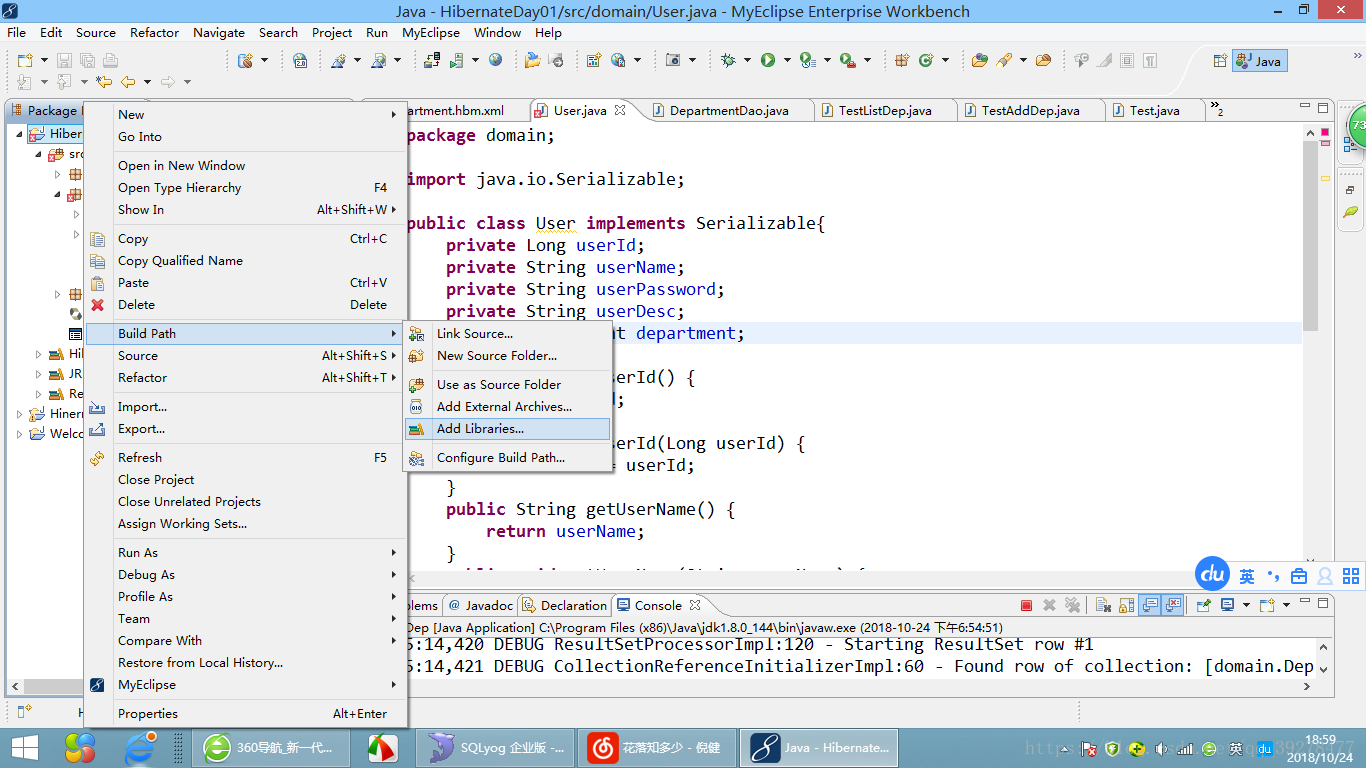Open the Refactor menu in menu bar

[155, 32]
